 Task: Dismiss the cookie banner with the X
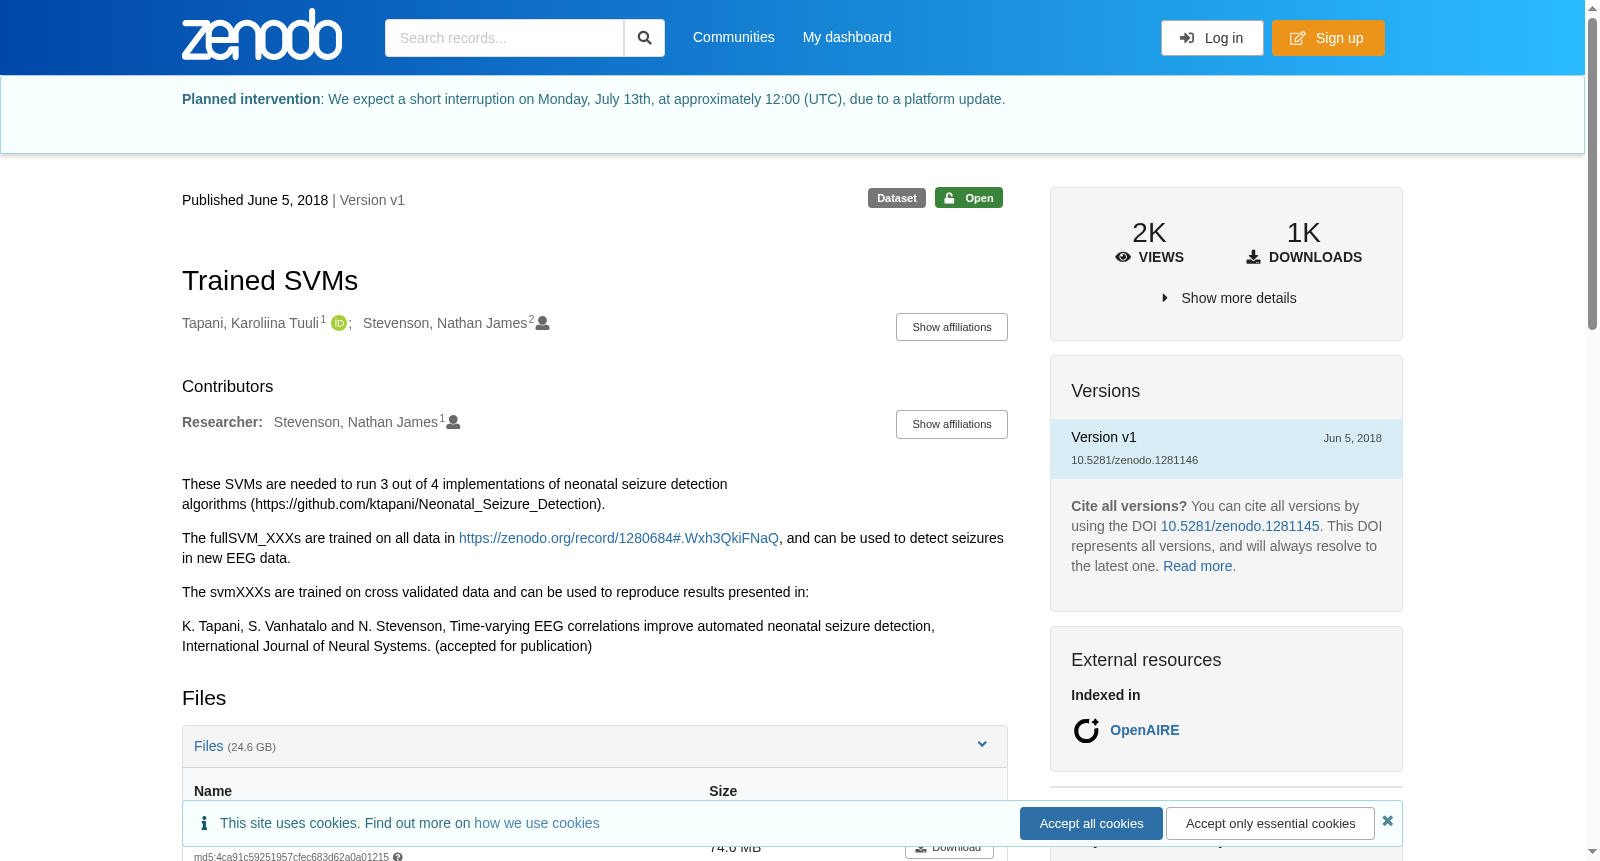click(x=1387, y=821)
